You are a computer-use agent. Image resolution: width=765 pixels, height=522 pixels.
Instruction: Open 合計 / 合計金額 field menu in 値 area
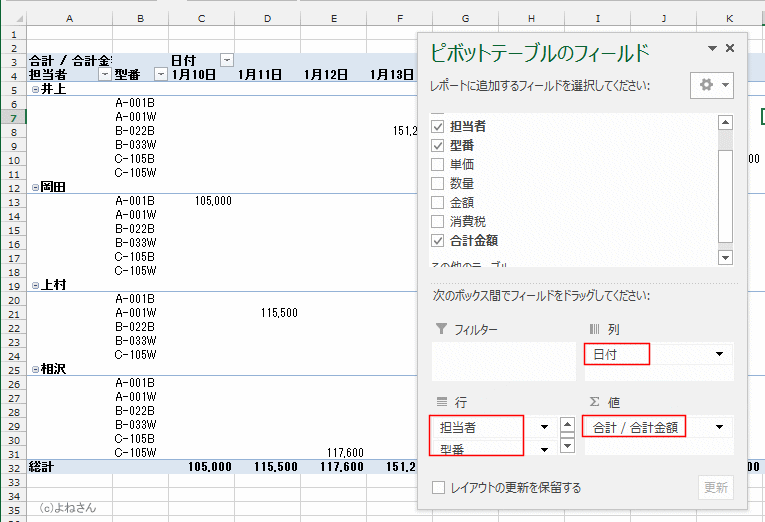719,428
